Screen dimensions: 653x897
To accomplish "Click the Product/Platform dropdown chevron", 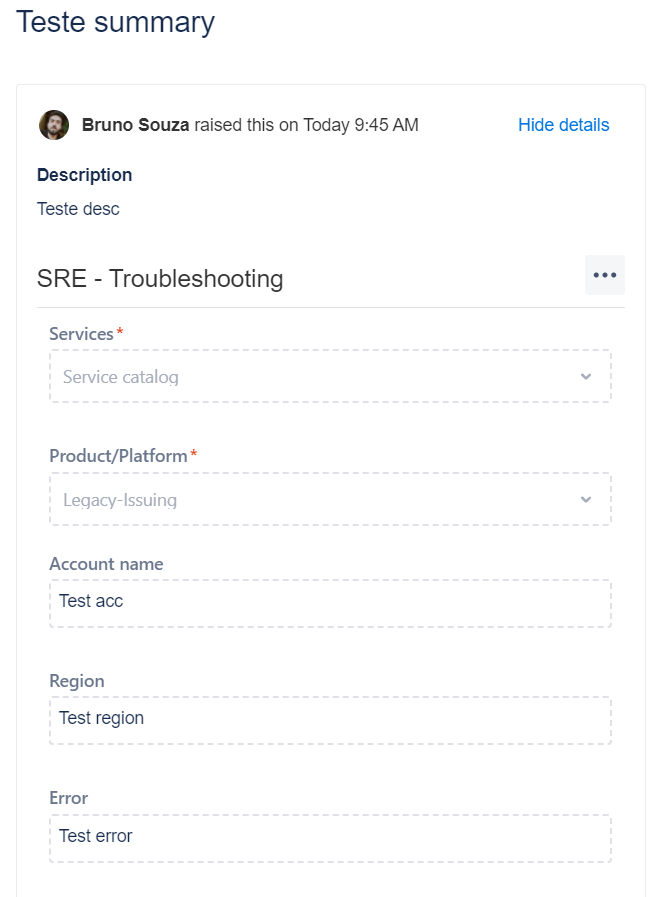I will pos(585,499).
